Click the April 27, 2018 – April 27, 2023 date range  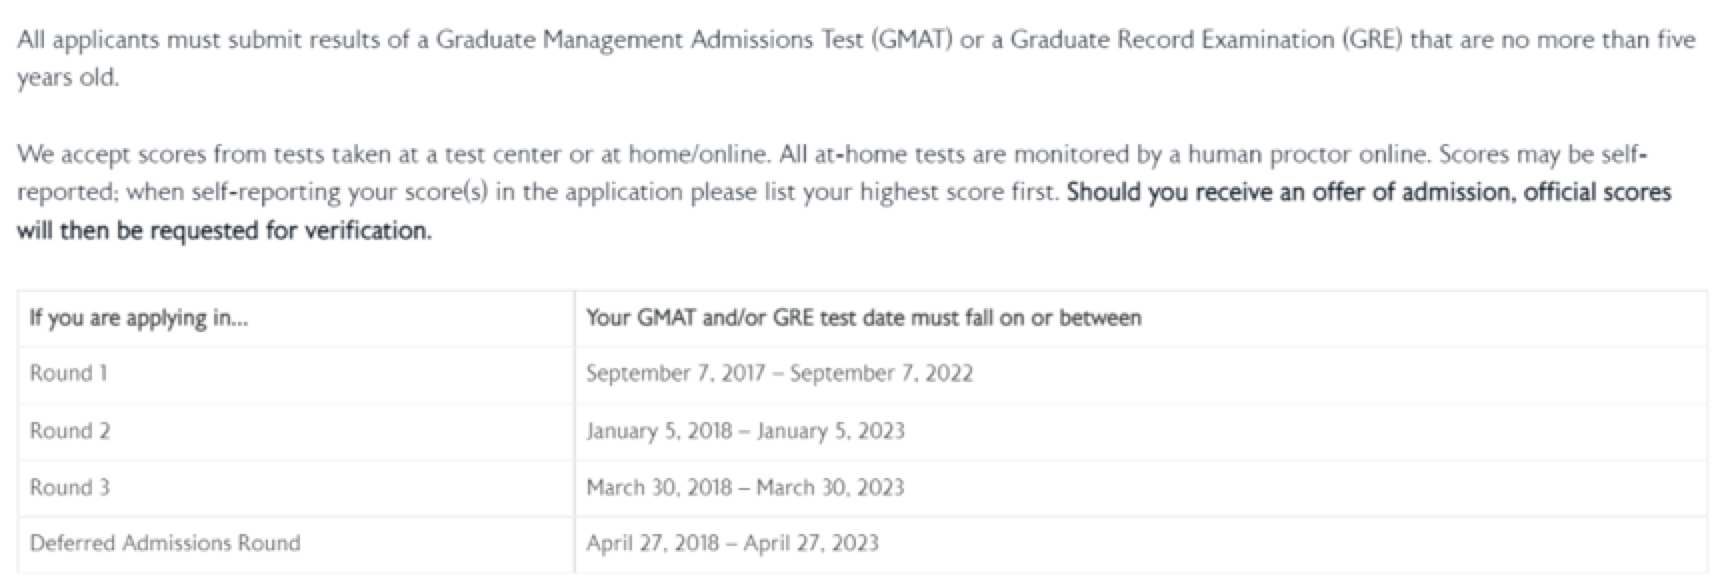point(732,544)
